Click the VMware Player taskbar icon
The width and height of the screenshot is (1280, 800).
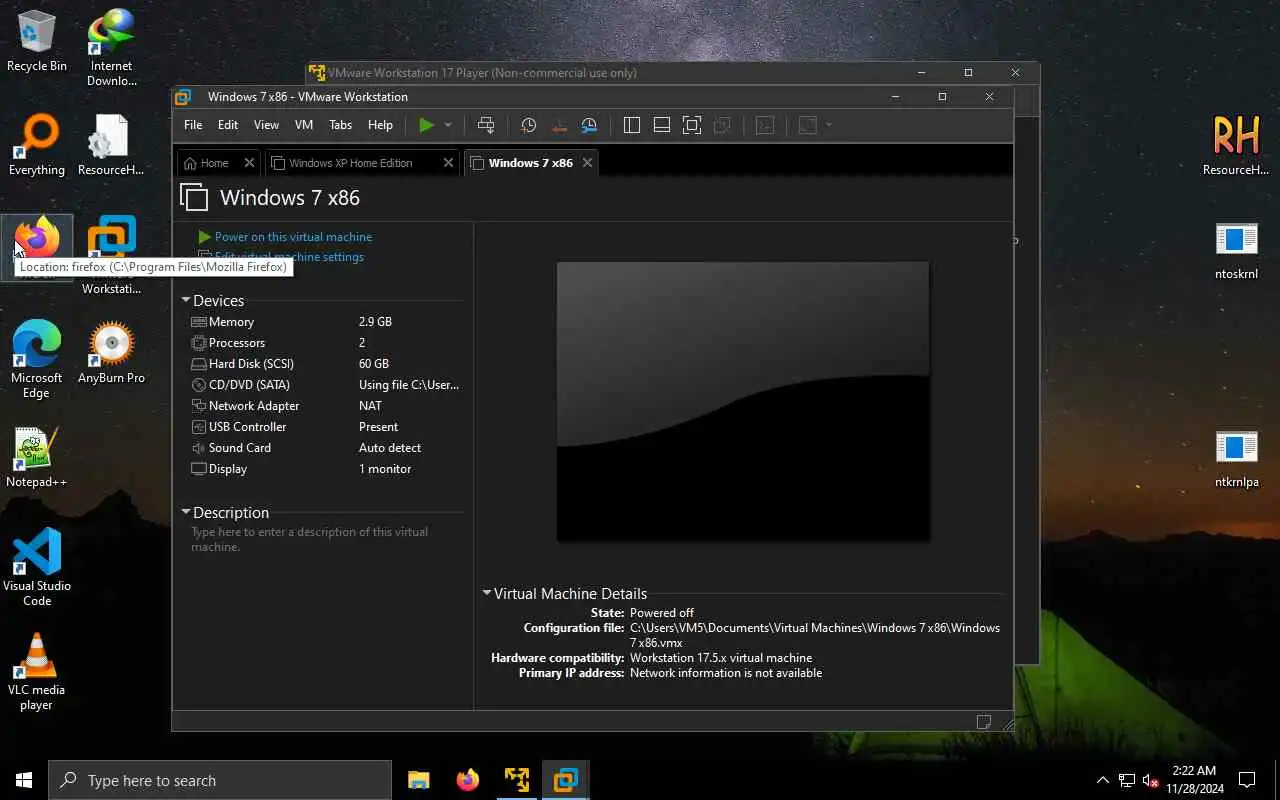[517, 780]
